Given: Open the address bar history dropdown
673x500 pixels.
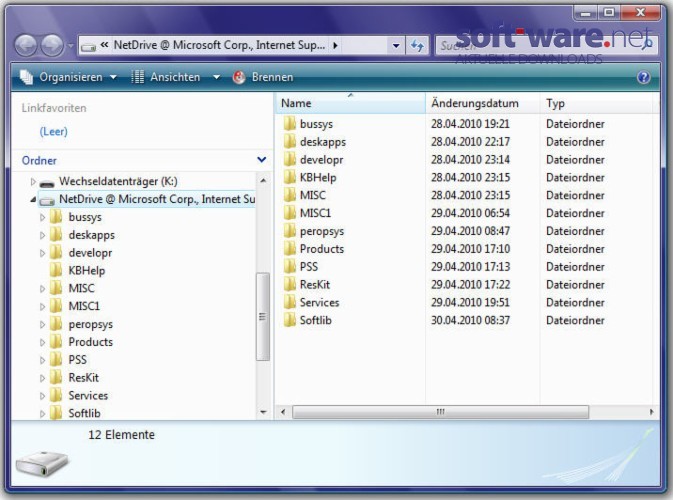Looking at the screenshot, I should tap(396, 45).
